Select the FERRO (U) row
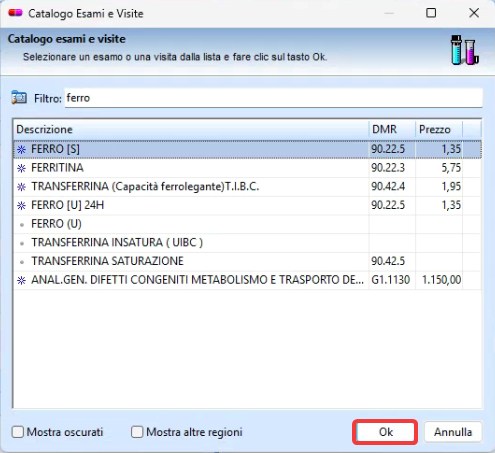Screen dimensions: 495x453 (x=247, y=224)
